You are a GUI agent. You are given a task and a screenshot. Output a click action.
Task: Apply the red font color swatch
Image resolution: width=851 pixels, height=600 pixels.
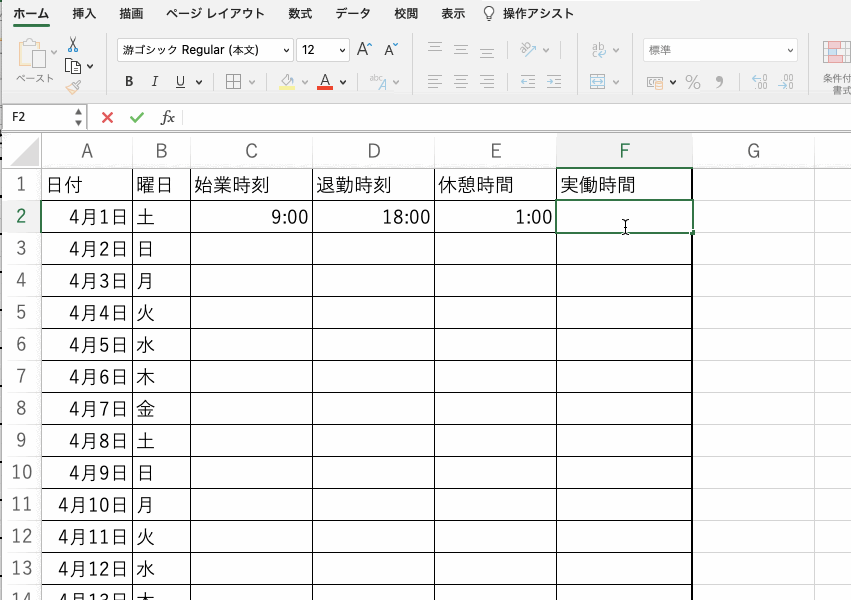(x=324, y=82)
